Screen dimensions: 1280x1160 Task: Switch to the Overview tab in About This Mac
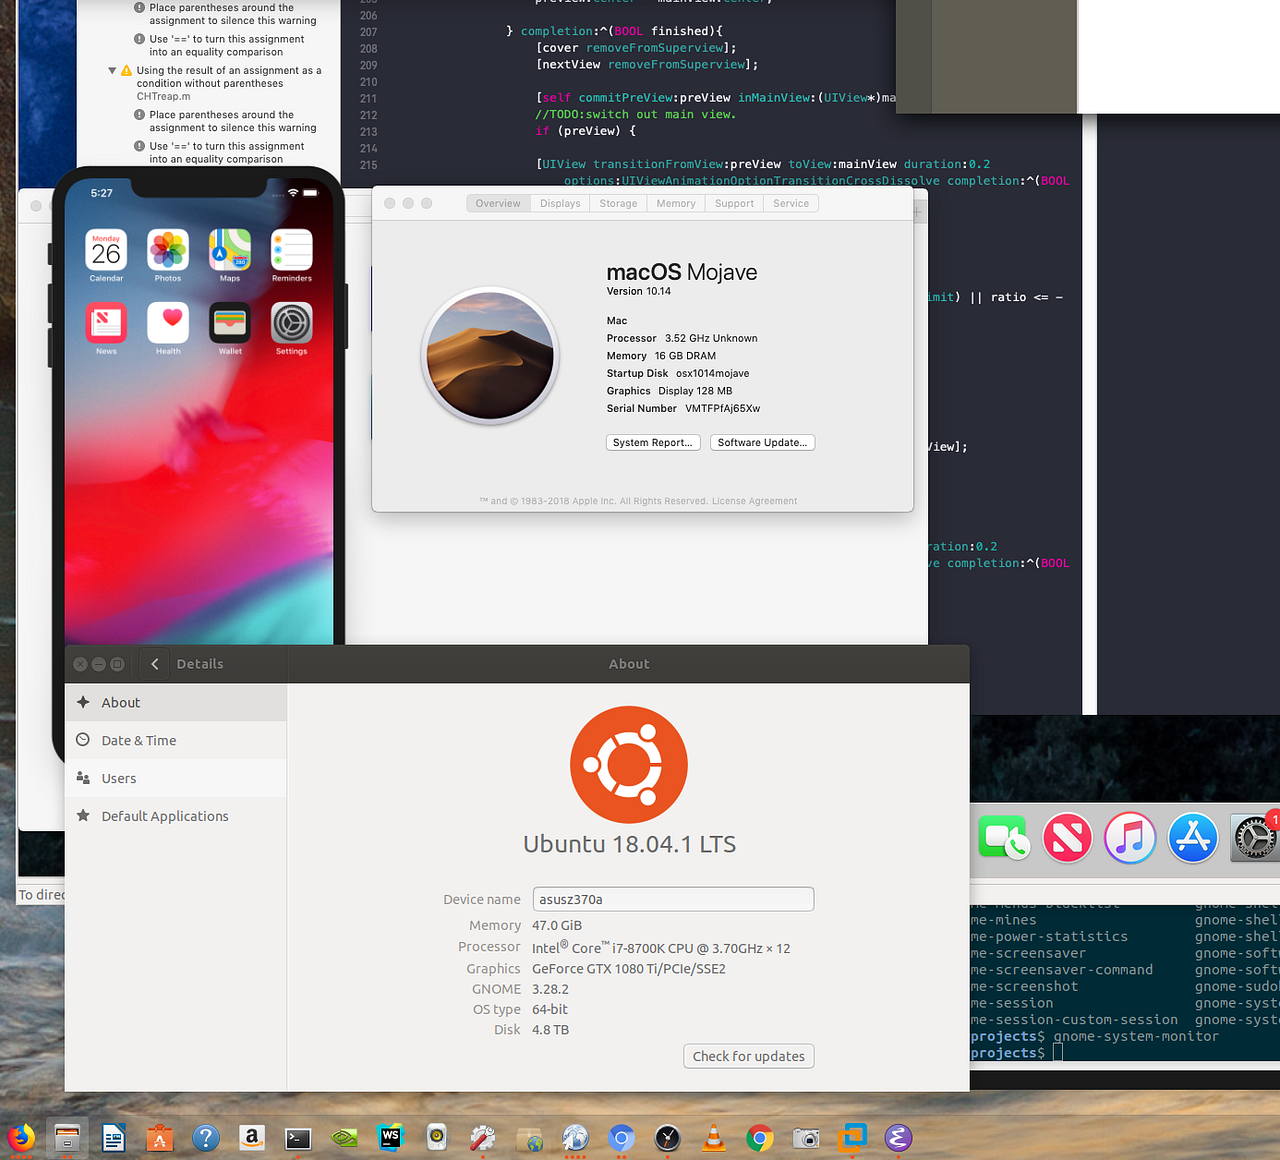coord(498,203)
